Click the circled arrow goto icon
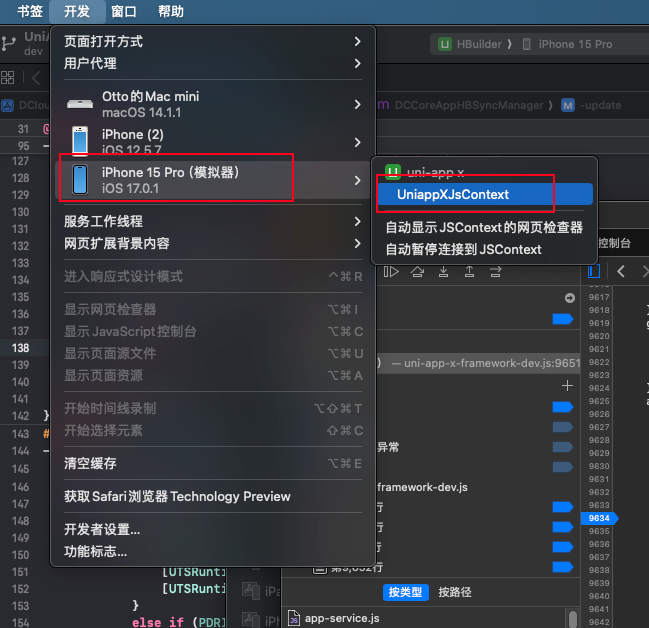649x628 pixels. (570, 298)
